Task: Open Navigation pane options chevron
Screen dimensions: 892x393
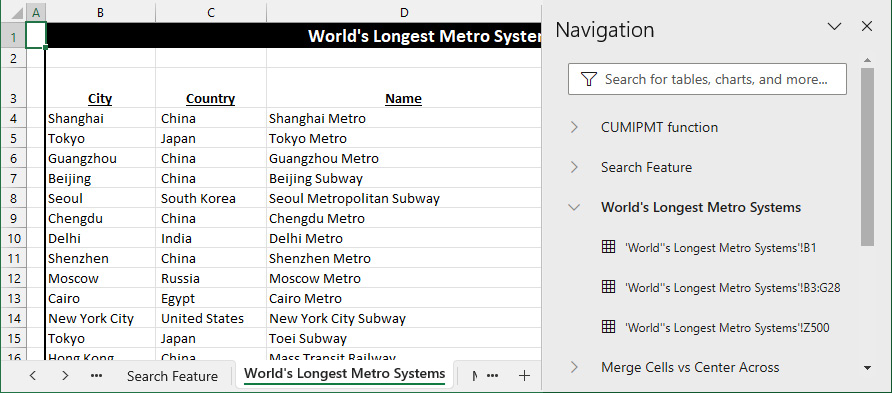Action: click(x=834, y=26)
